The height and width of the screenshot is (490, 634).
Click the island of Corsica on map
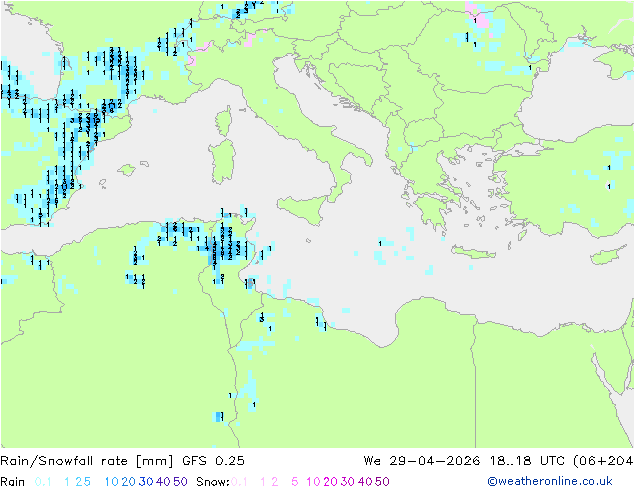pos(224,121)
